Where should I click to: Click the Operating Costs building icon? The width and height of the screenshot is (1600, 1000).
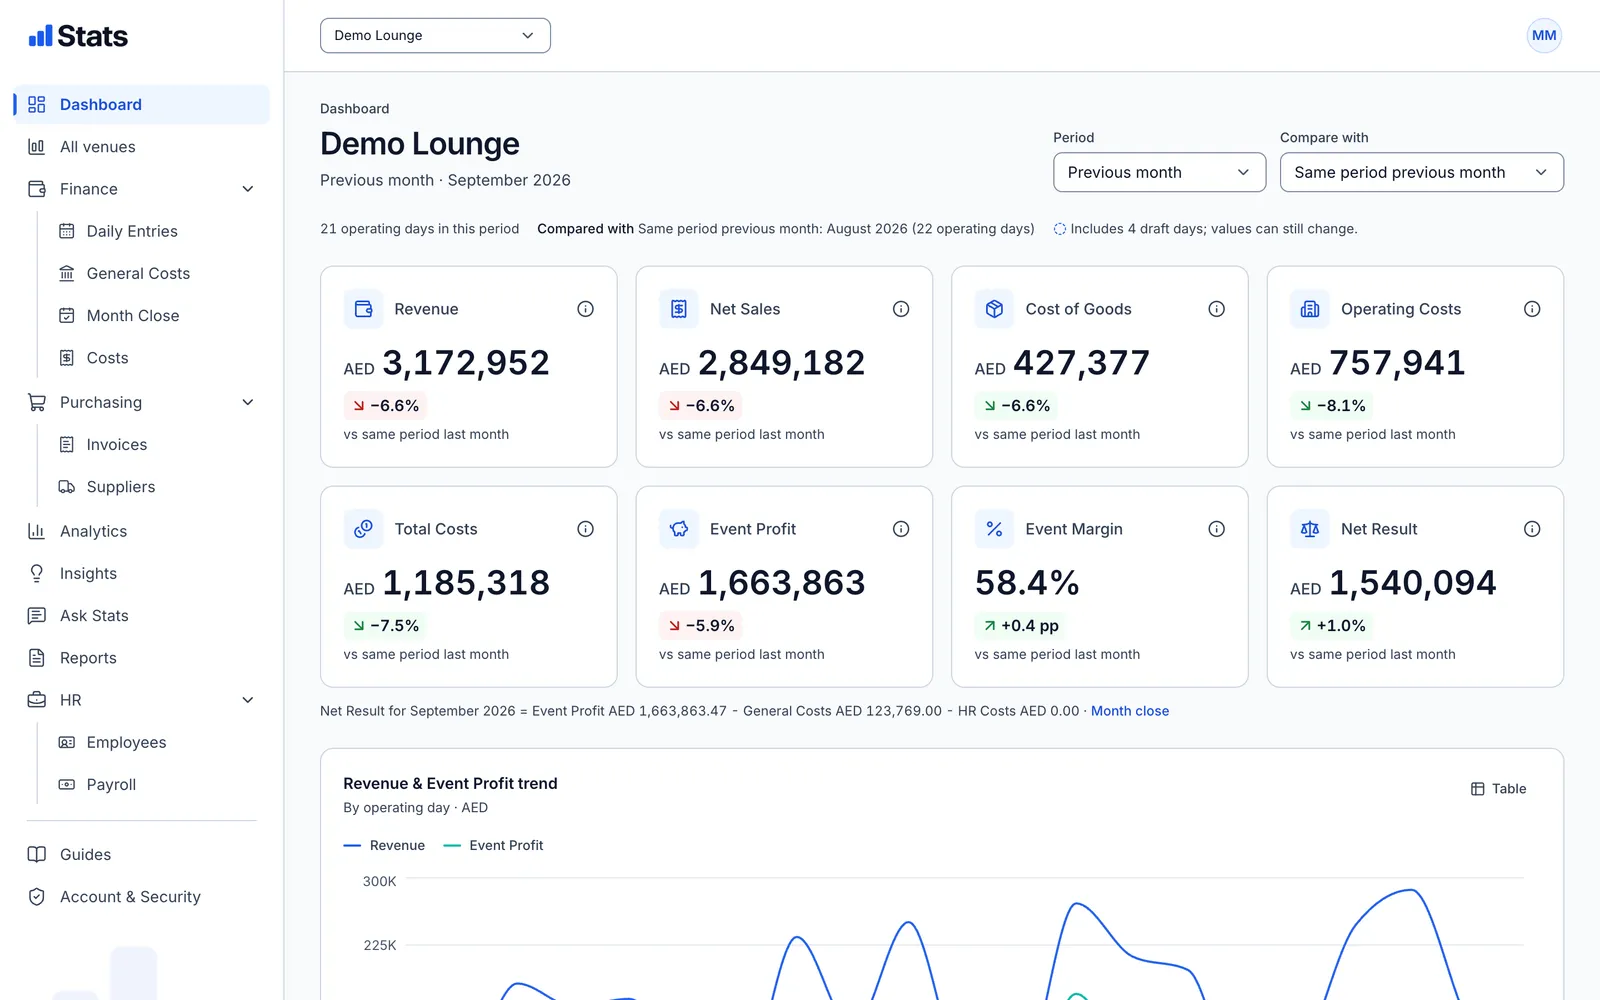coord(1310,309)
